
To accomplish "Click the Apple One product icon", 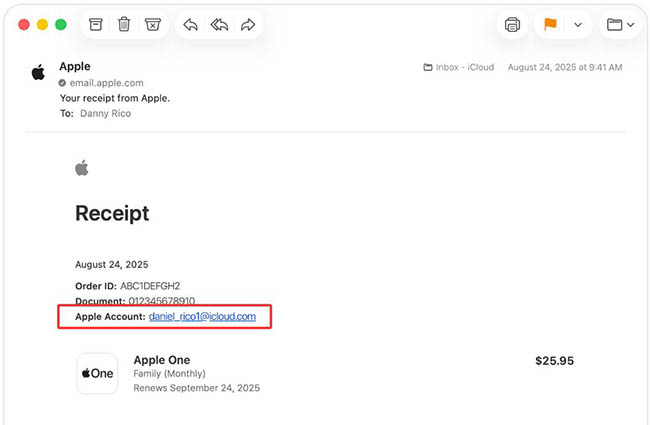I will (97, 374).
